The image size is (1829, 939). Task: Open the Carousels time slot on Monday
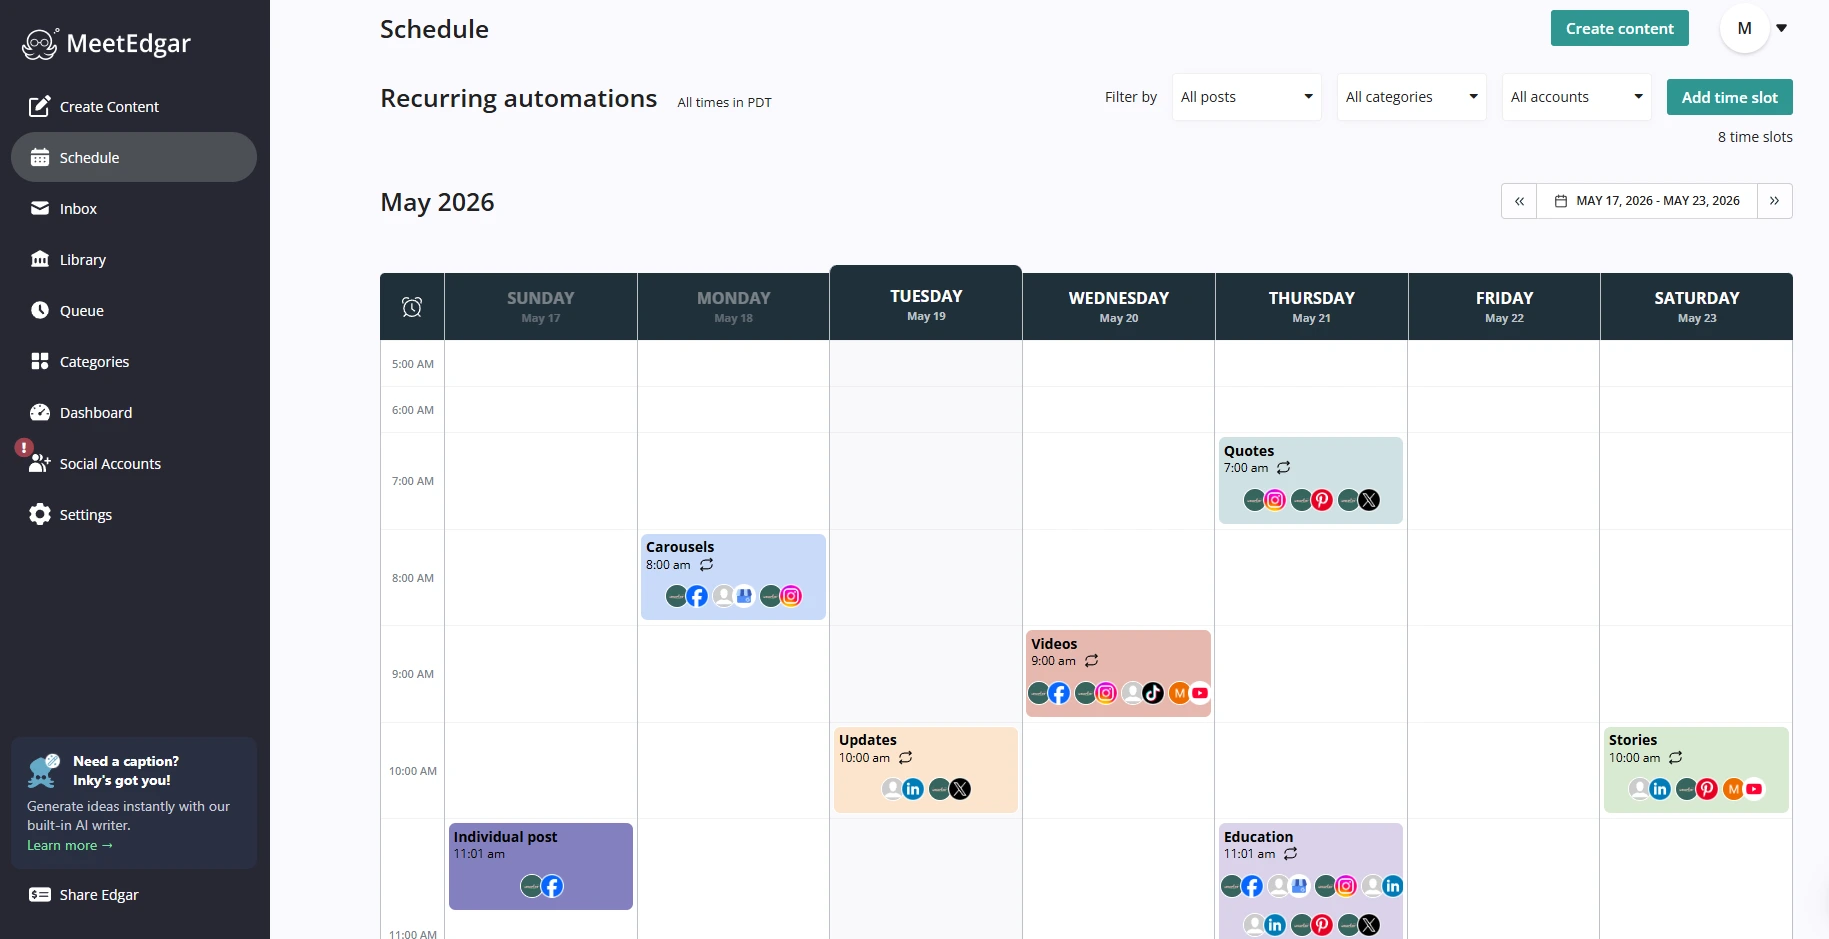coord(733,577)
